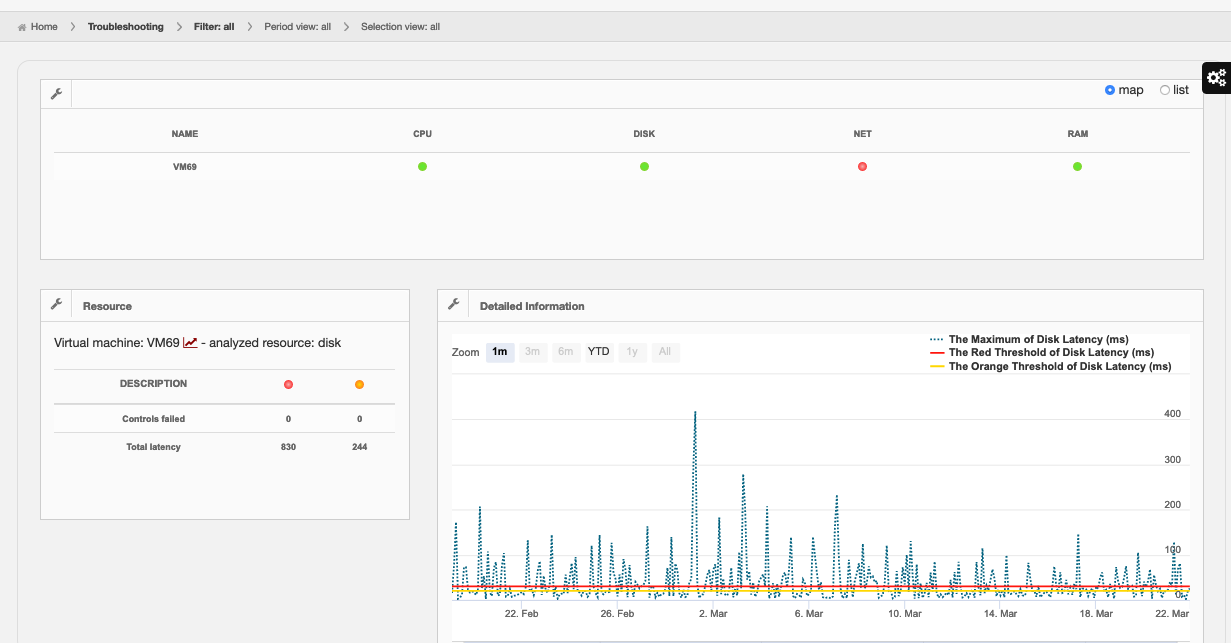The width and height of the screenshot is (1231, 643).
Task: Set chart zoom to 1m
Action: 500,352
